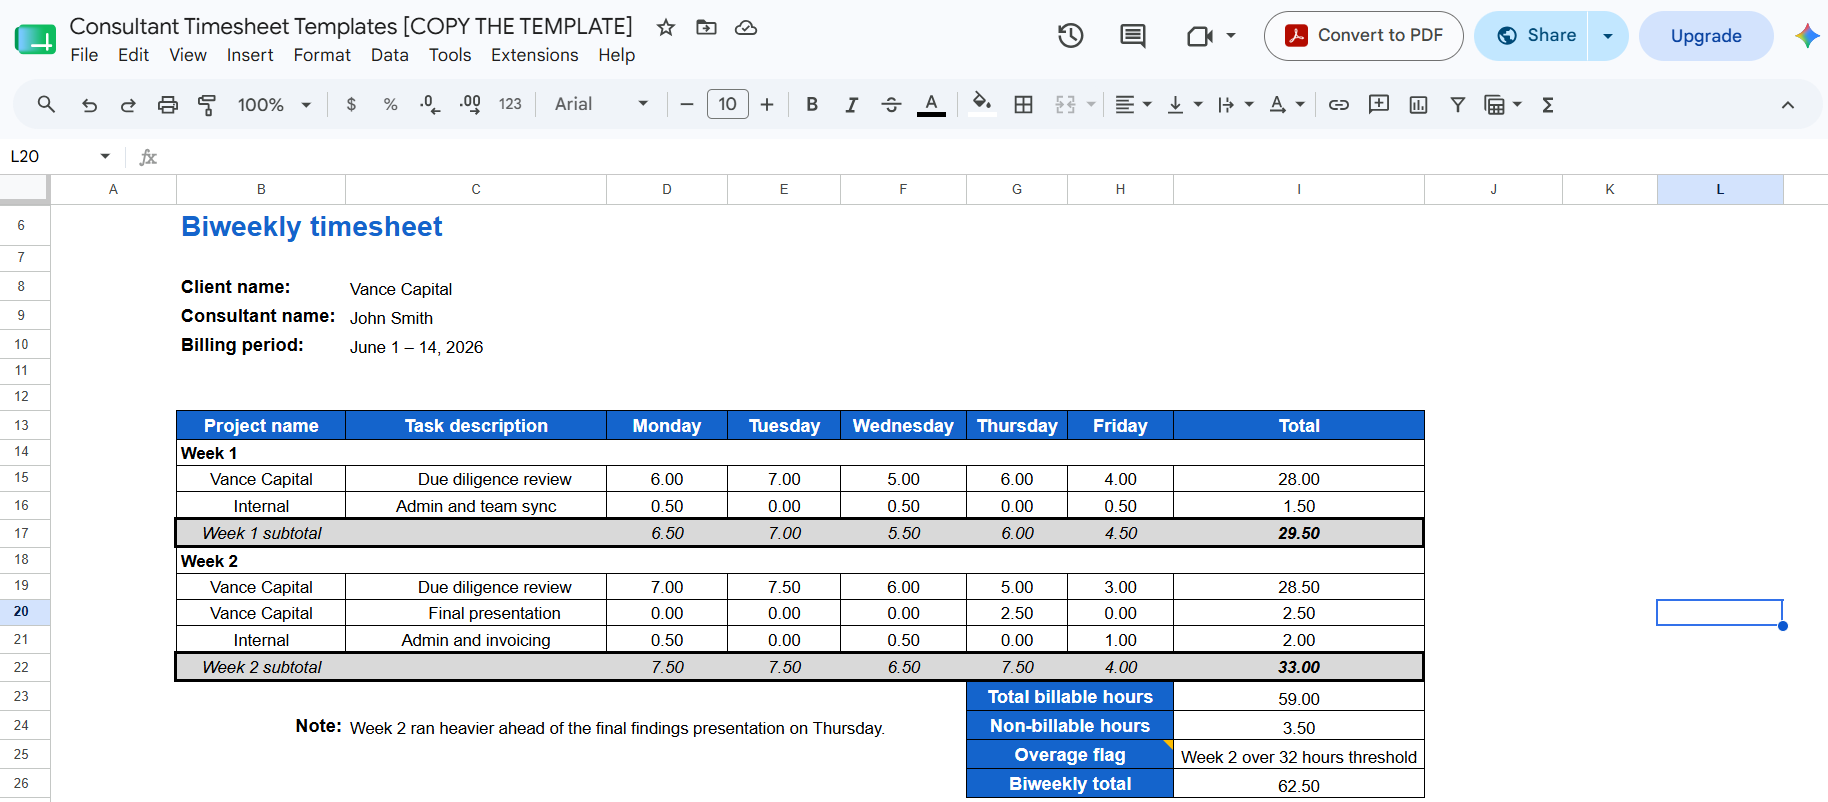The height and width of the screenshot is (802, 1828).
Task: Decrease font size with minus button
Action: pyautogui.click(x=687, y=104)
